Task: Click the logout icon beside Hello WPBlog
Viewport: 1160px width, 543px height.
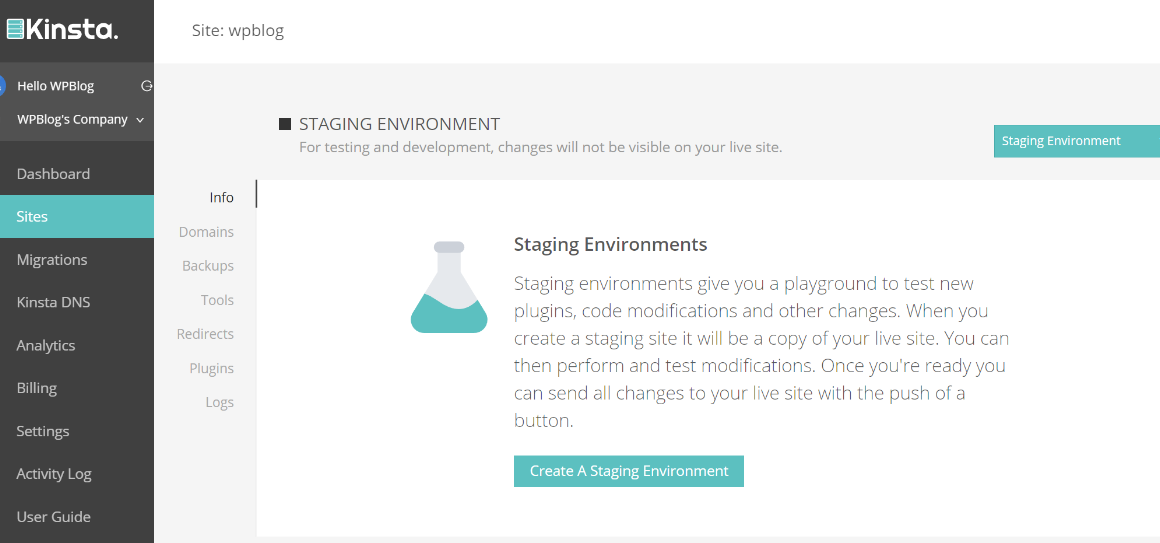Action: pos(146,86)
